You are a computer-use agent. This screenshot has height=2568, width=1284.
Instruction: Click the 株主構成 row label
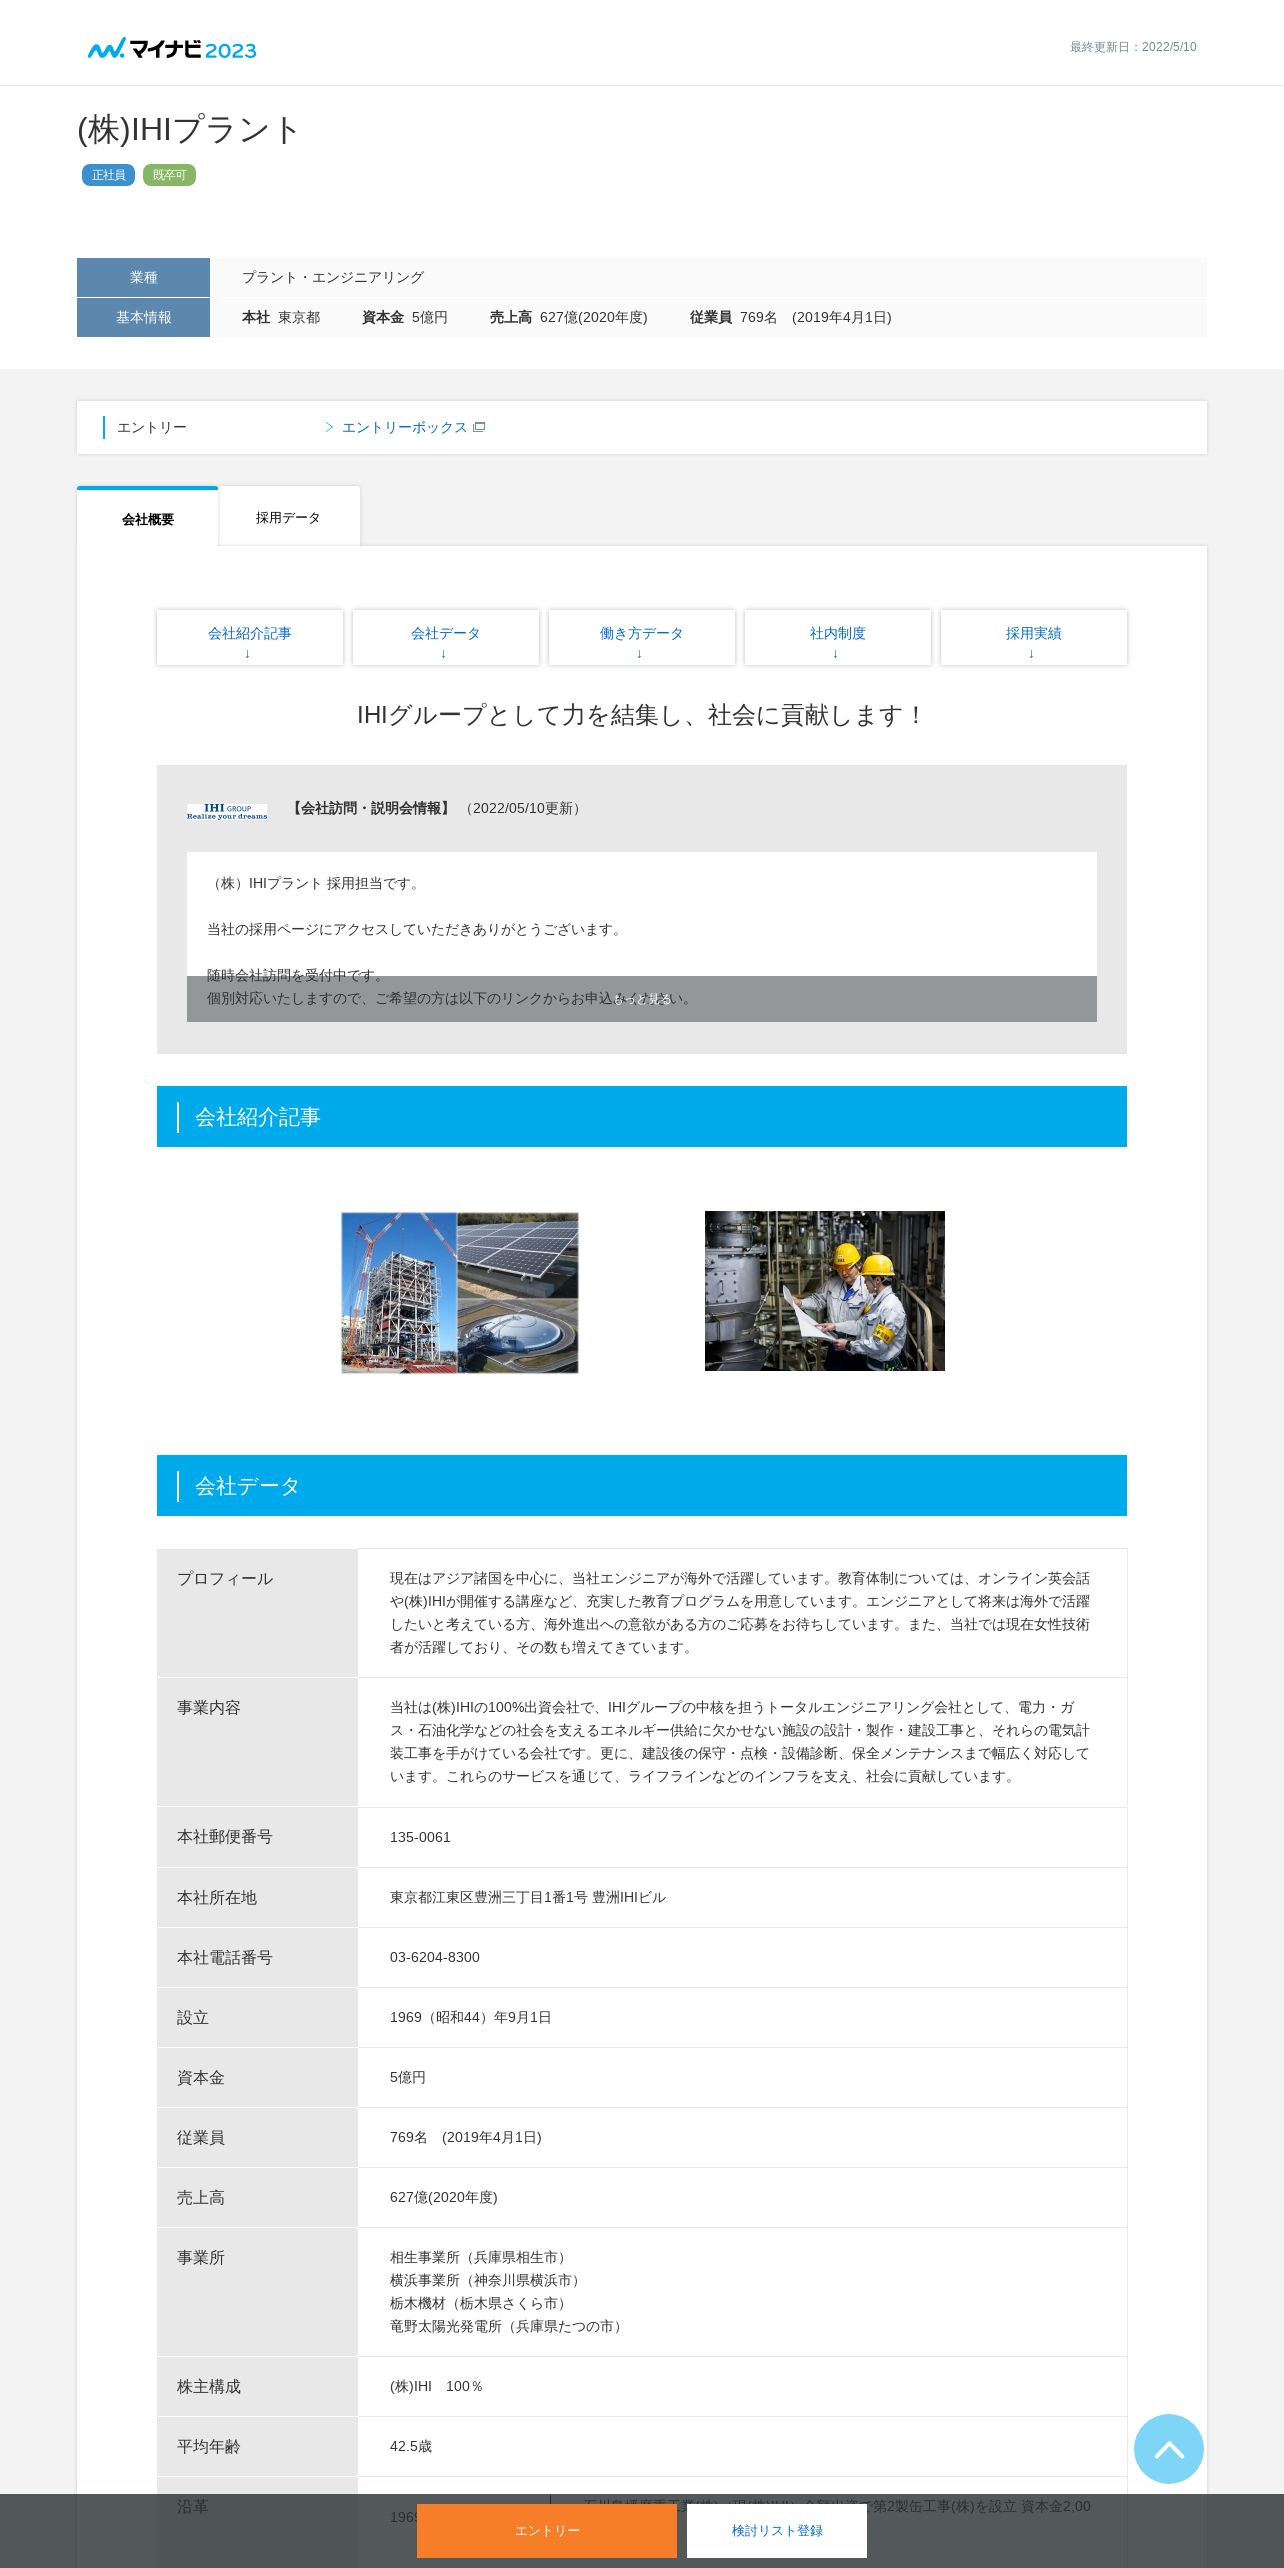tap(209, 2386)
